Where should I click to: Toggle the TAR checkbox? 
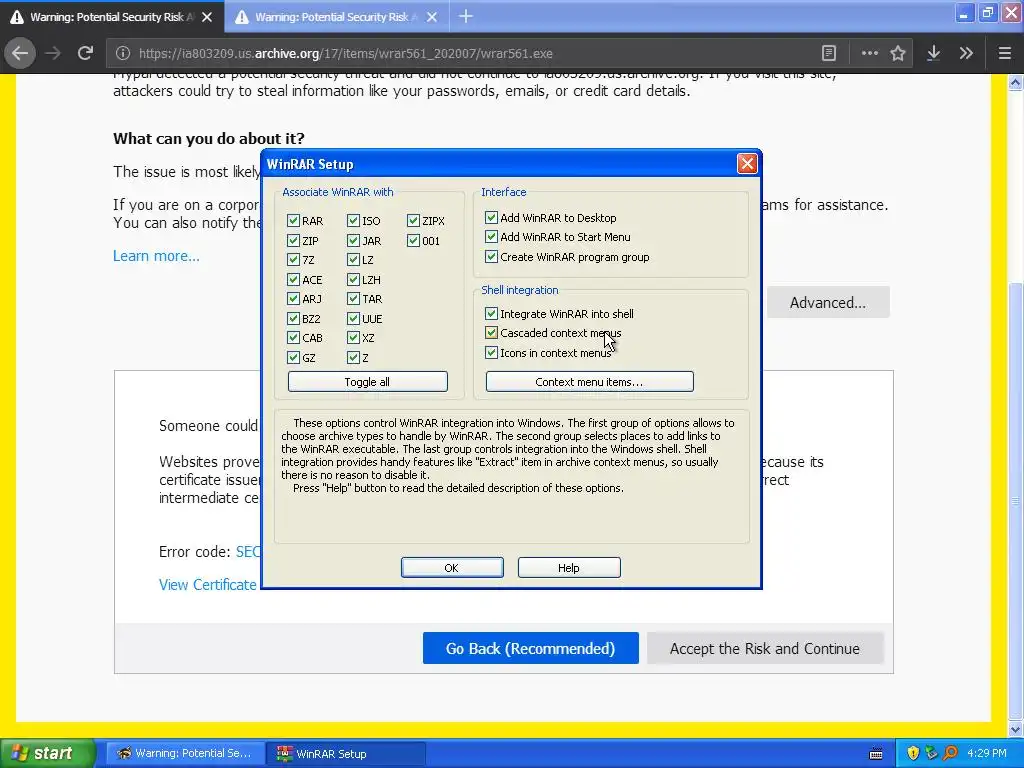pos(353,298)
